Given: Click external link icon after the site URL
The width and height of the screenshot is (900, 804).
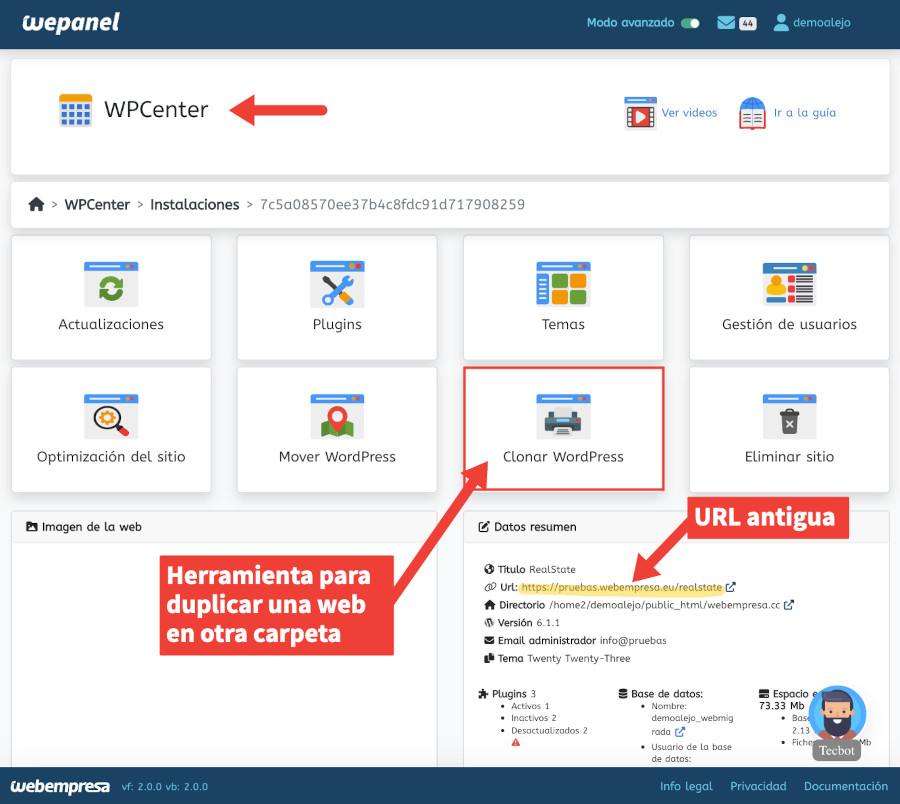Looking at the screenshot, I should point(731,587).
